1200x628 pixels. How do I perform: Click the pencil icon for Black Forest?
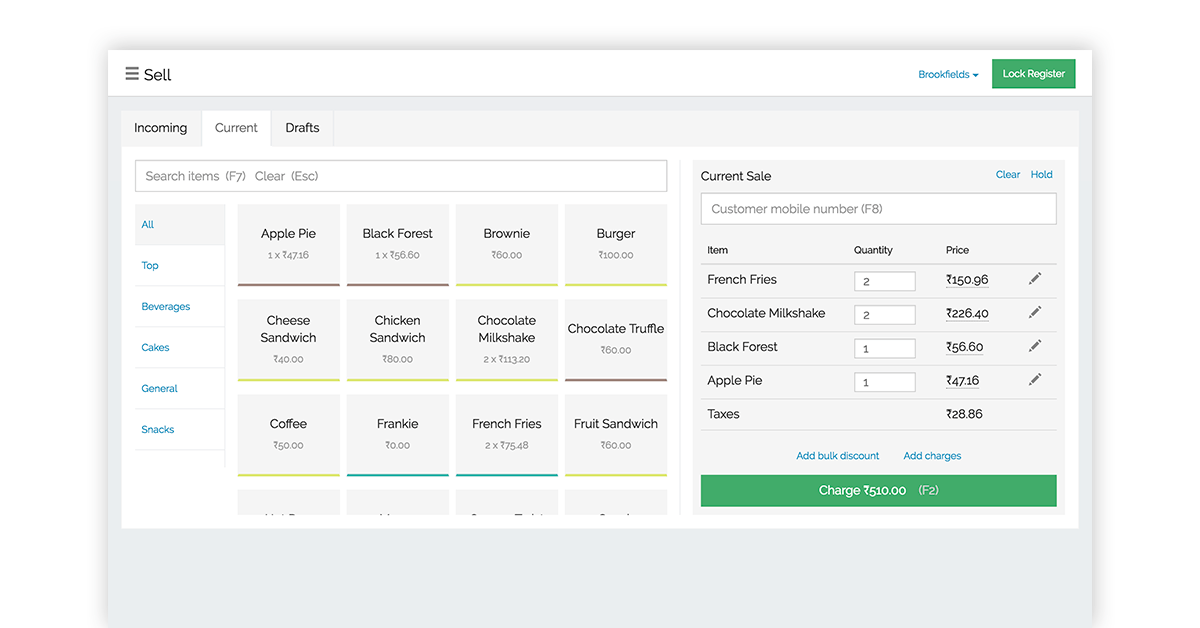[1035, 346]
